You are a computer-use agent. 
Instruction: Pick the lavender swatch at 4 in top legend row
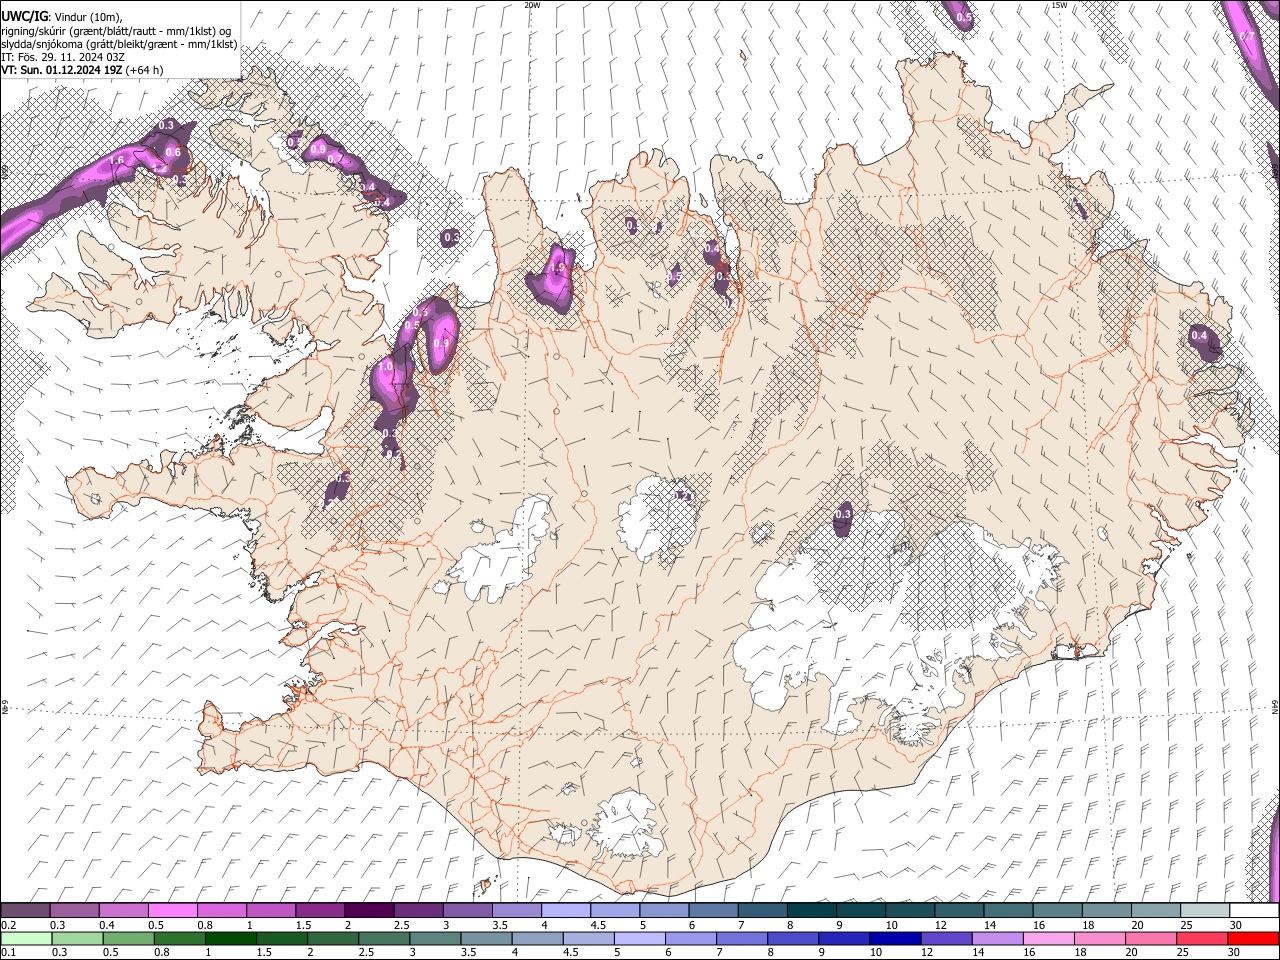[x=567, y=910]
